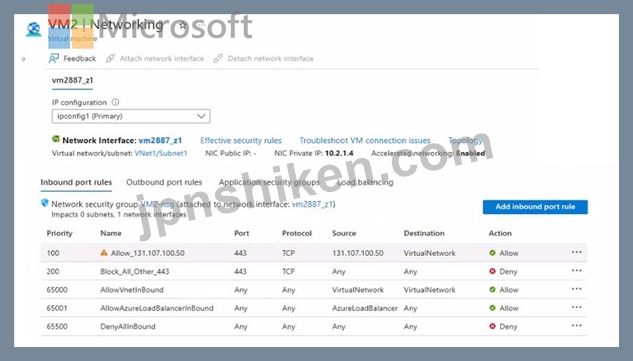633x361 pixels.
Task: Open more options for the AllowVnetInBound rule
Action: coord(576,289)
